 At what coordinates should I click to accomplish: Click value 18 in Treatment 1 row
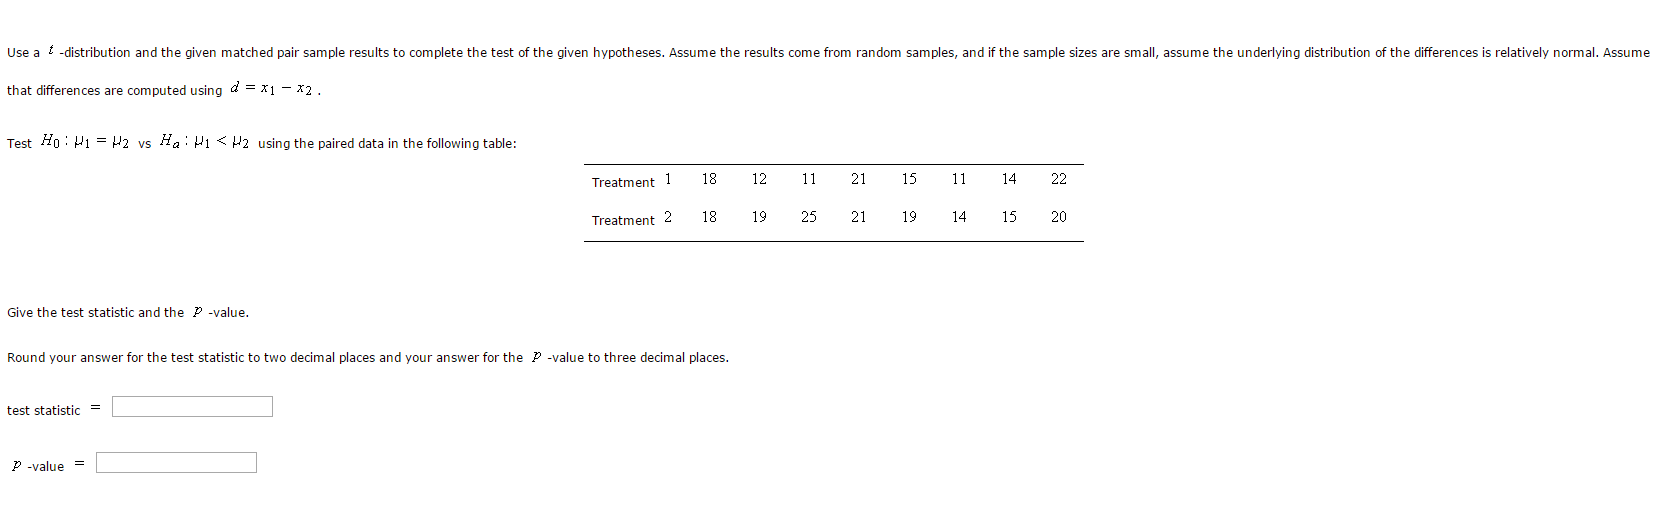tap(709, 179)
